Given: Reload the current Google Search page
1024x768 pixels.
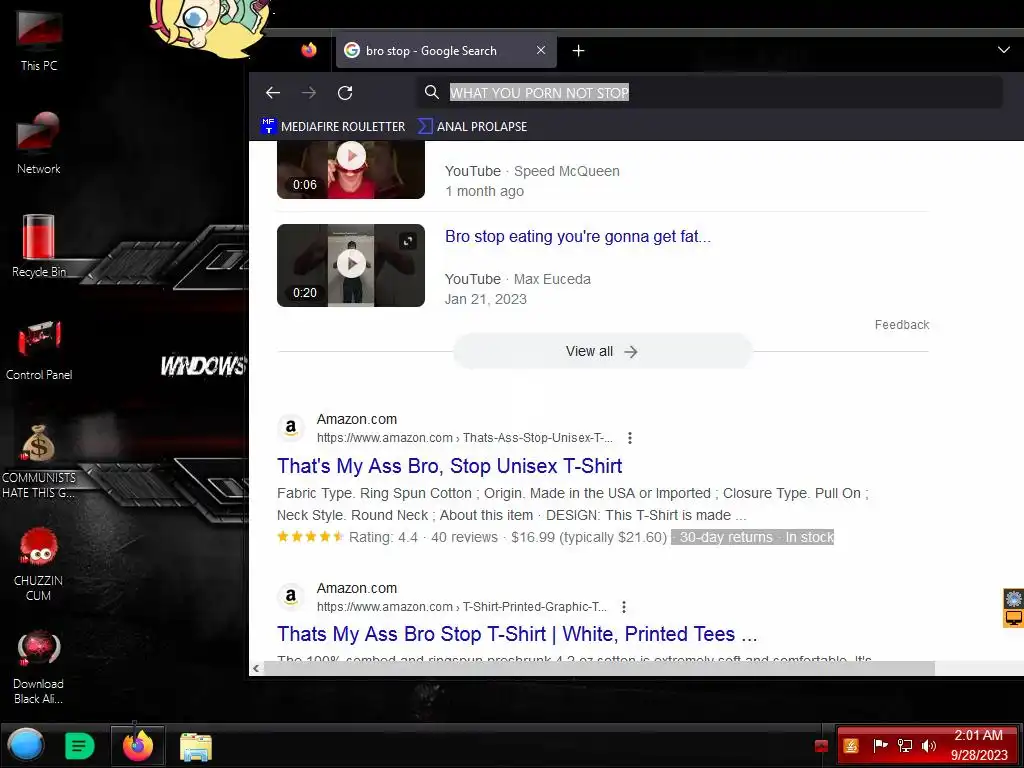Looking at the screenshot, I should coord(345,93).
